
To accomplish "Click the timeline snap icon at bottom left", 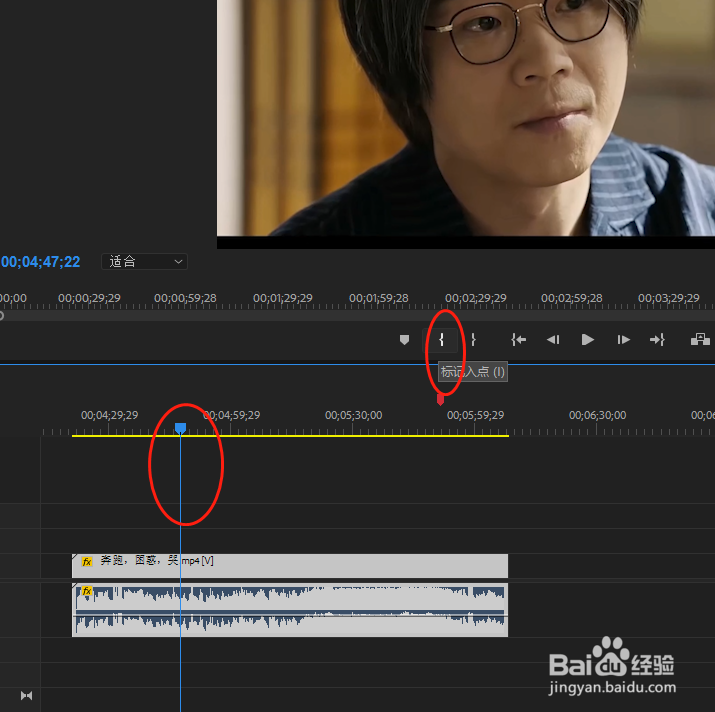I will pyautogui.click(x=26, y=696).
